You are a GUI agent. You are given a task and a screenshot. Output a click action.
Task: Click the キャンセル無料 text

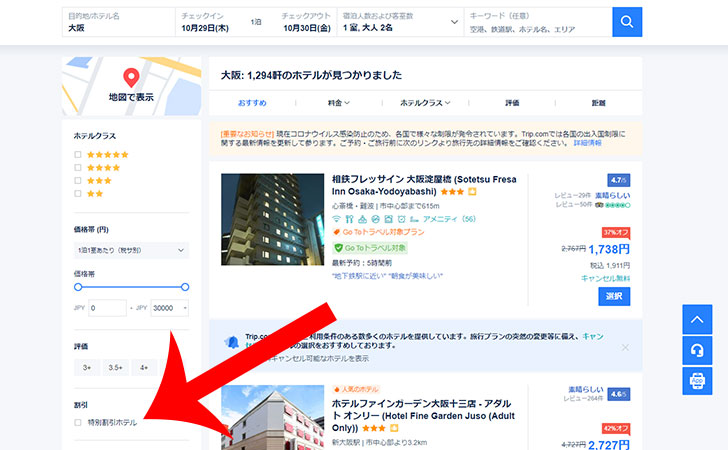(605, 278)
